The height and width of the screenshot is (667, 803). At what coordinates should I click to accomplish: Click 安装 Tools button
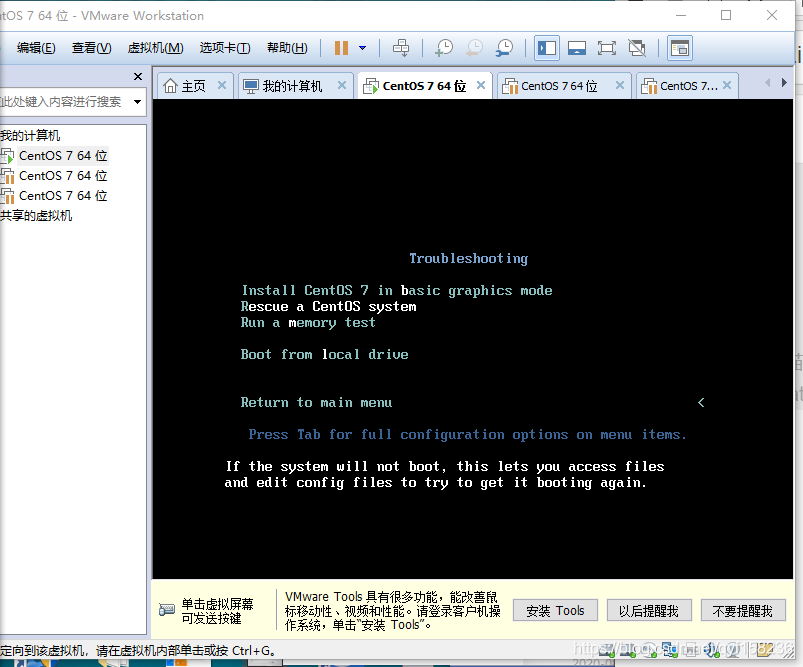[555, 611]
